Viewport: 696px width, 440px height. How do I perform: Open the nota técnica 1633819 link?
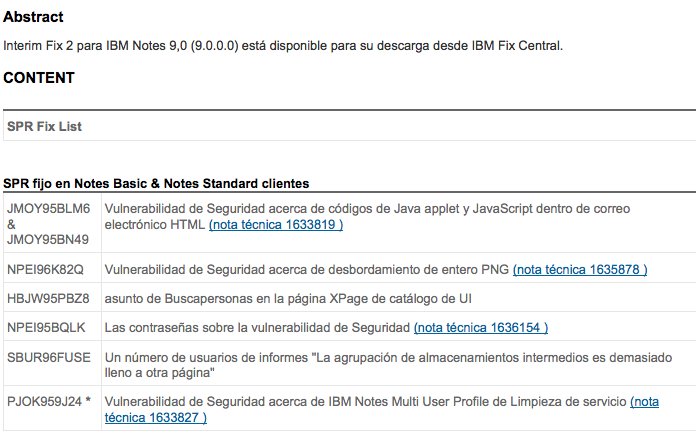pyautogui.click(x=276, y=225)
